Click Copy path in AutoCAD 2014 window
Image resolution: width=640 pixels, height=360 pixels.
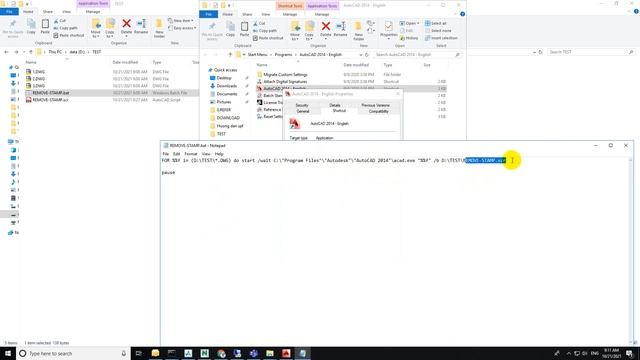tap(264, 31)
